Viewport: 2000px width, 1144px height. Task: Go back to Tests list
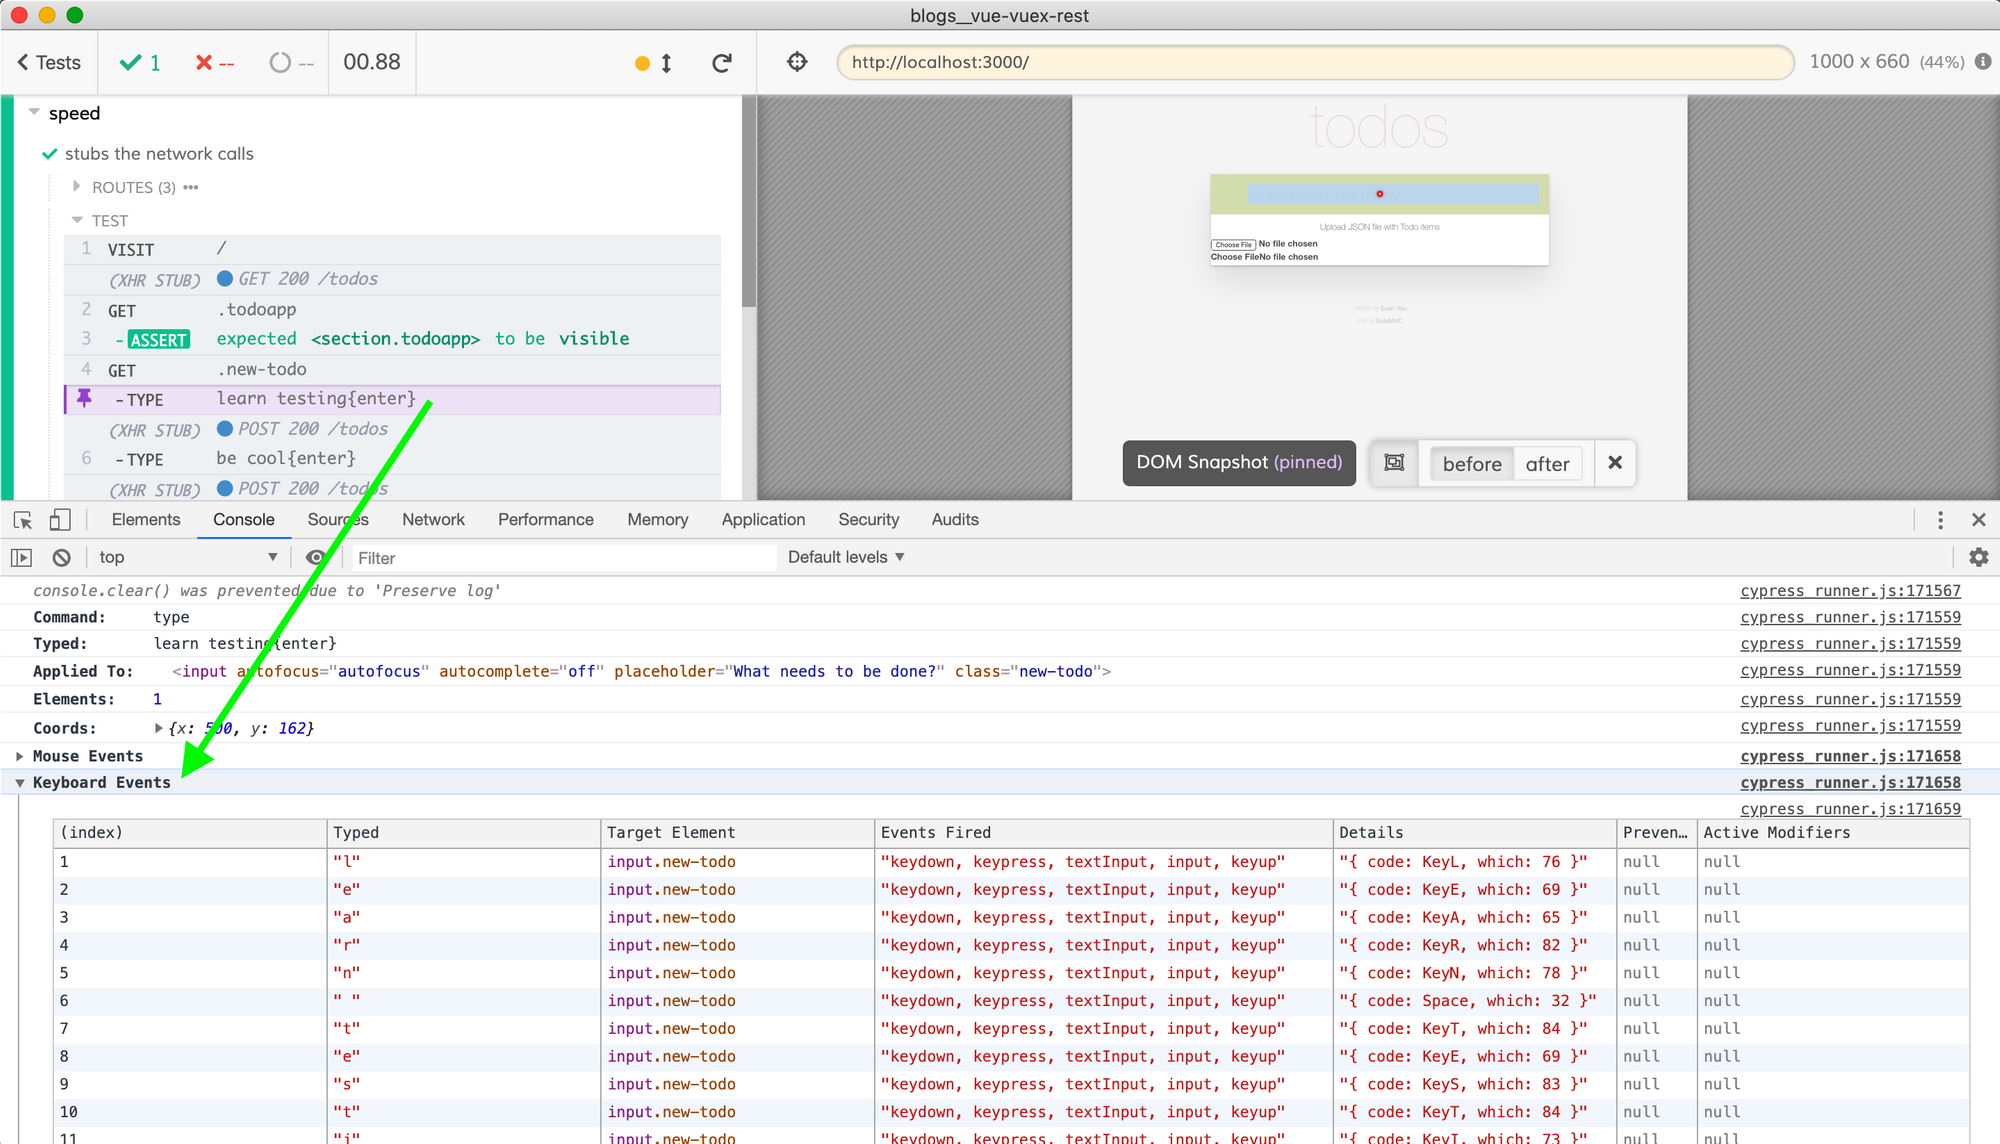[49, 63]
